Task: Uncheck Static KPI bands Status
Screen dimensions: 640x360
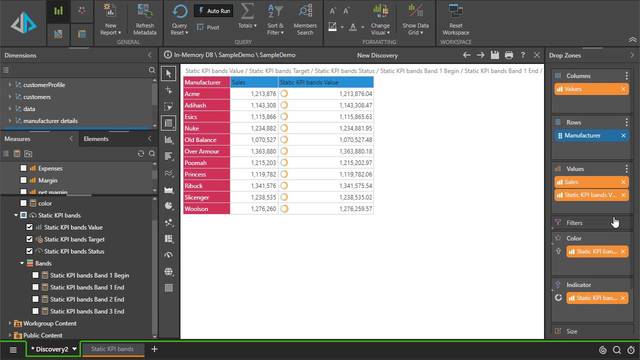Action: pos(29,251)
